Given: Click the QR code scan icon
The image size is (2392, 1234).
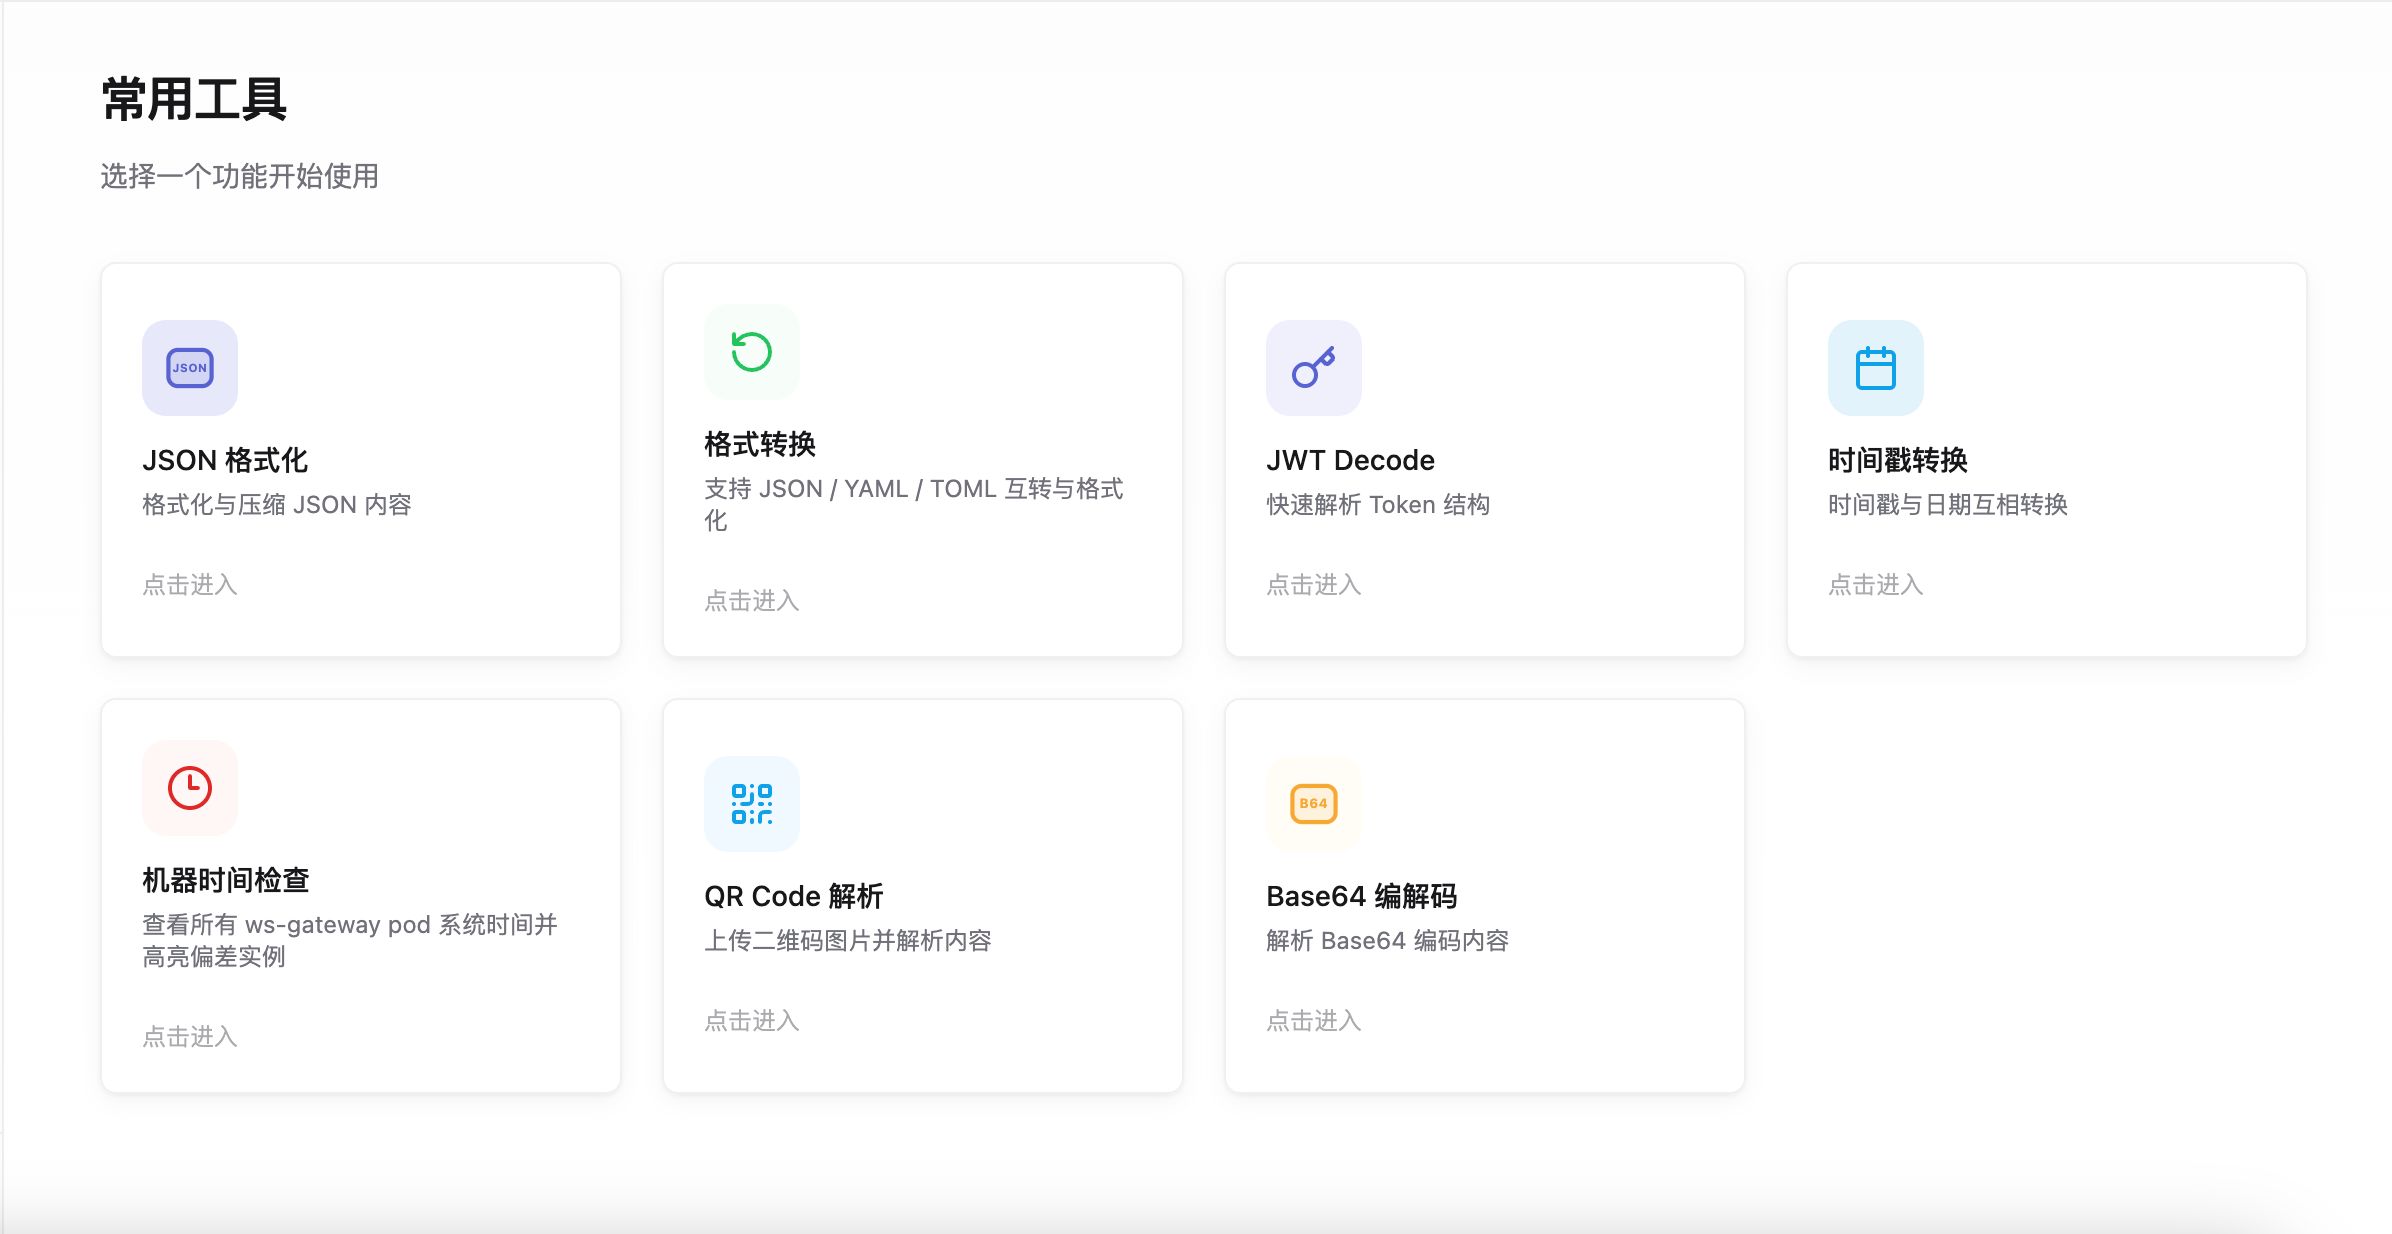Looking at the screenshot, I should click(x=752, y=804).
